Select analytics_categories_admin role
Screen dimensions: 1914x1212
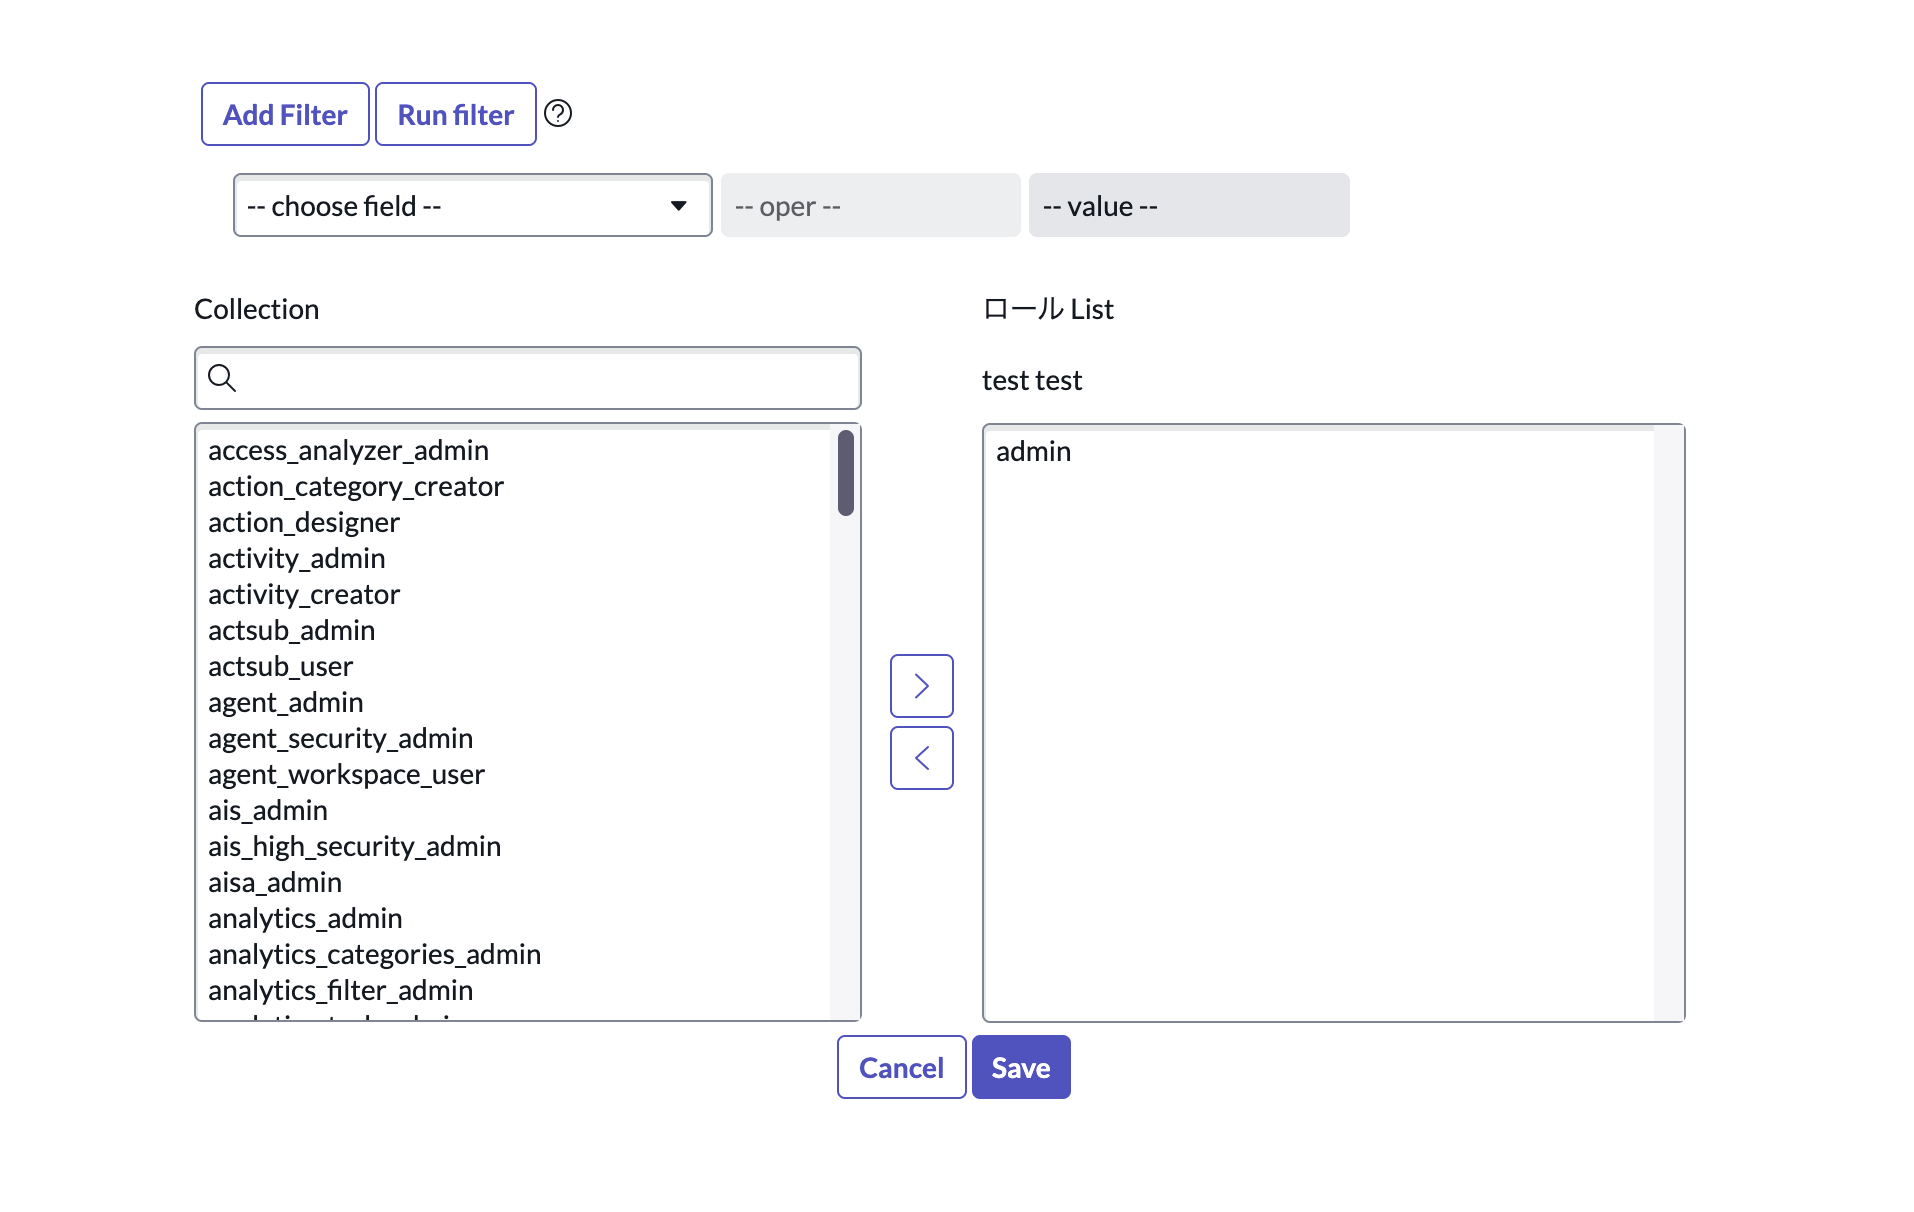374,955
